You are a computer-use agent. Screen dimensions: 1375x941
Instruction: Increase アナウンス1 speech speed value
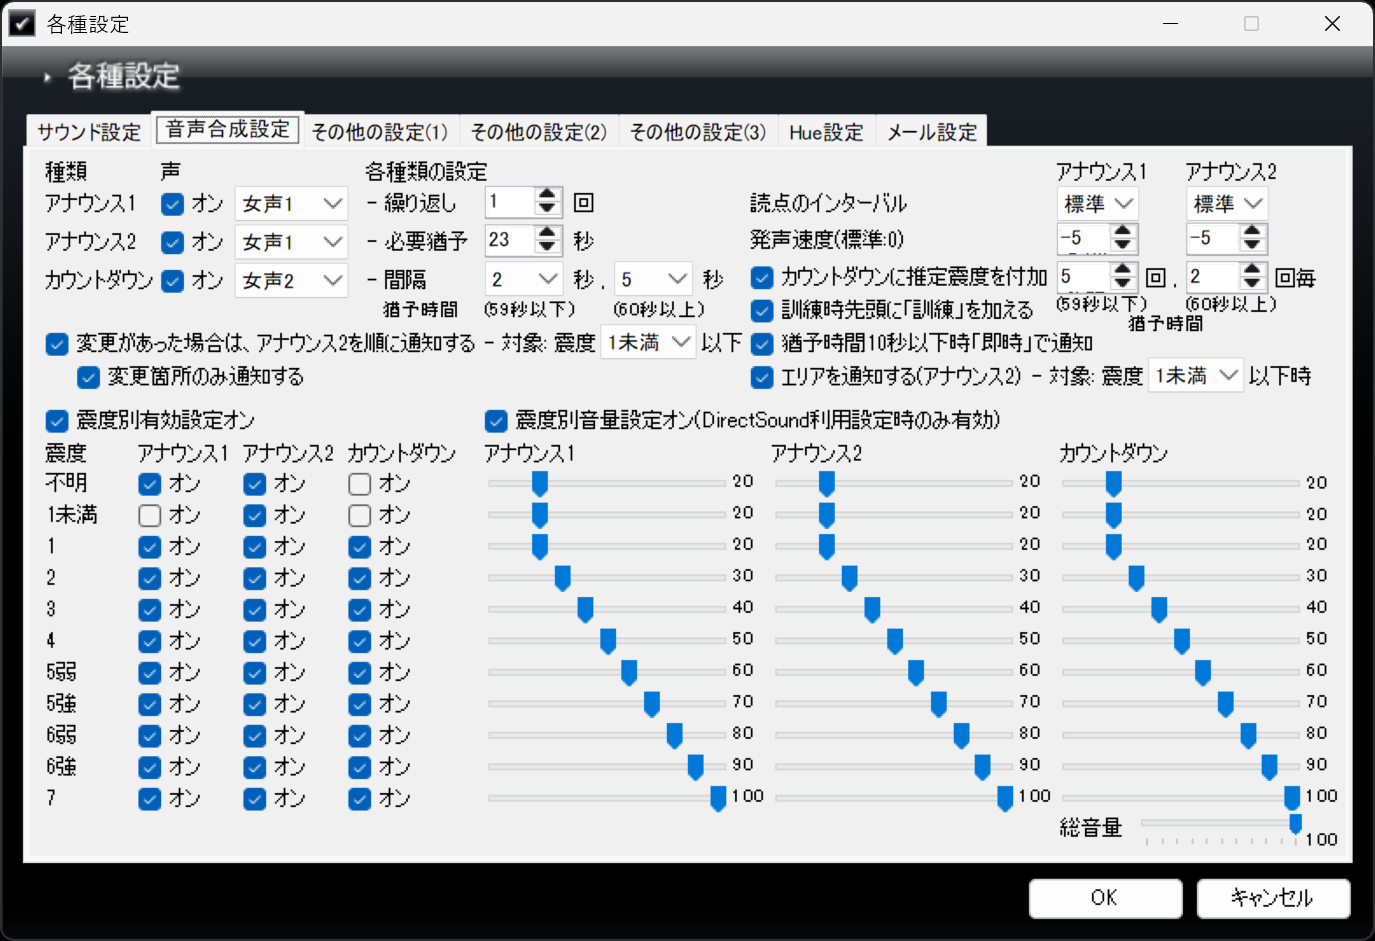1123,231
